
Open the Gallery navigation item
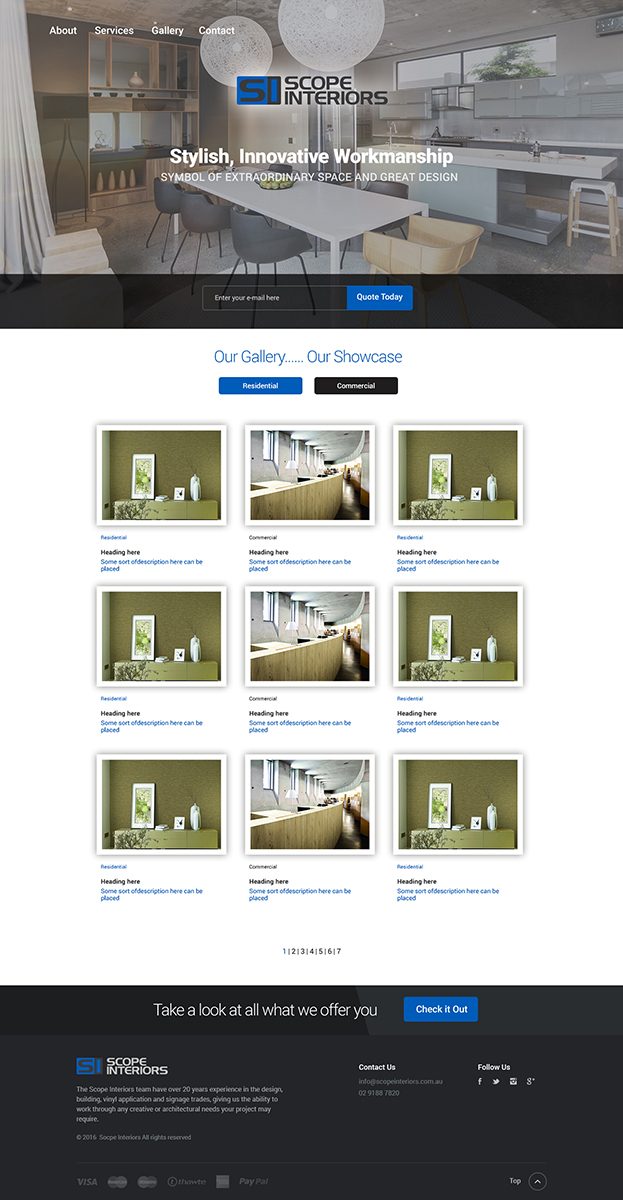(x=167, y=31)
